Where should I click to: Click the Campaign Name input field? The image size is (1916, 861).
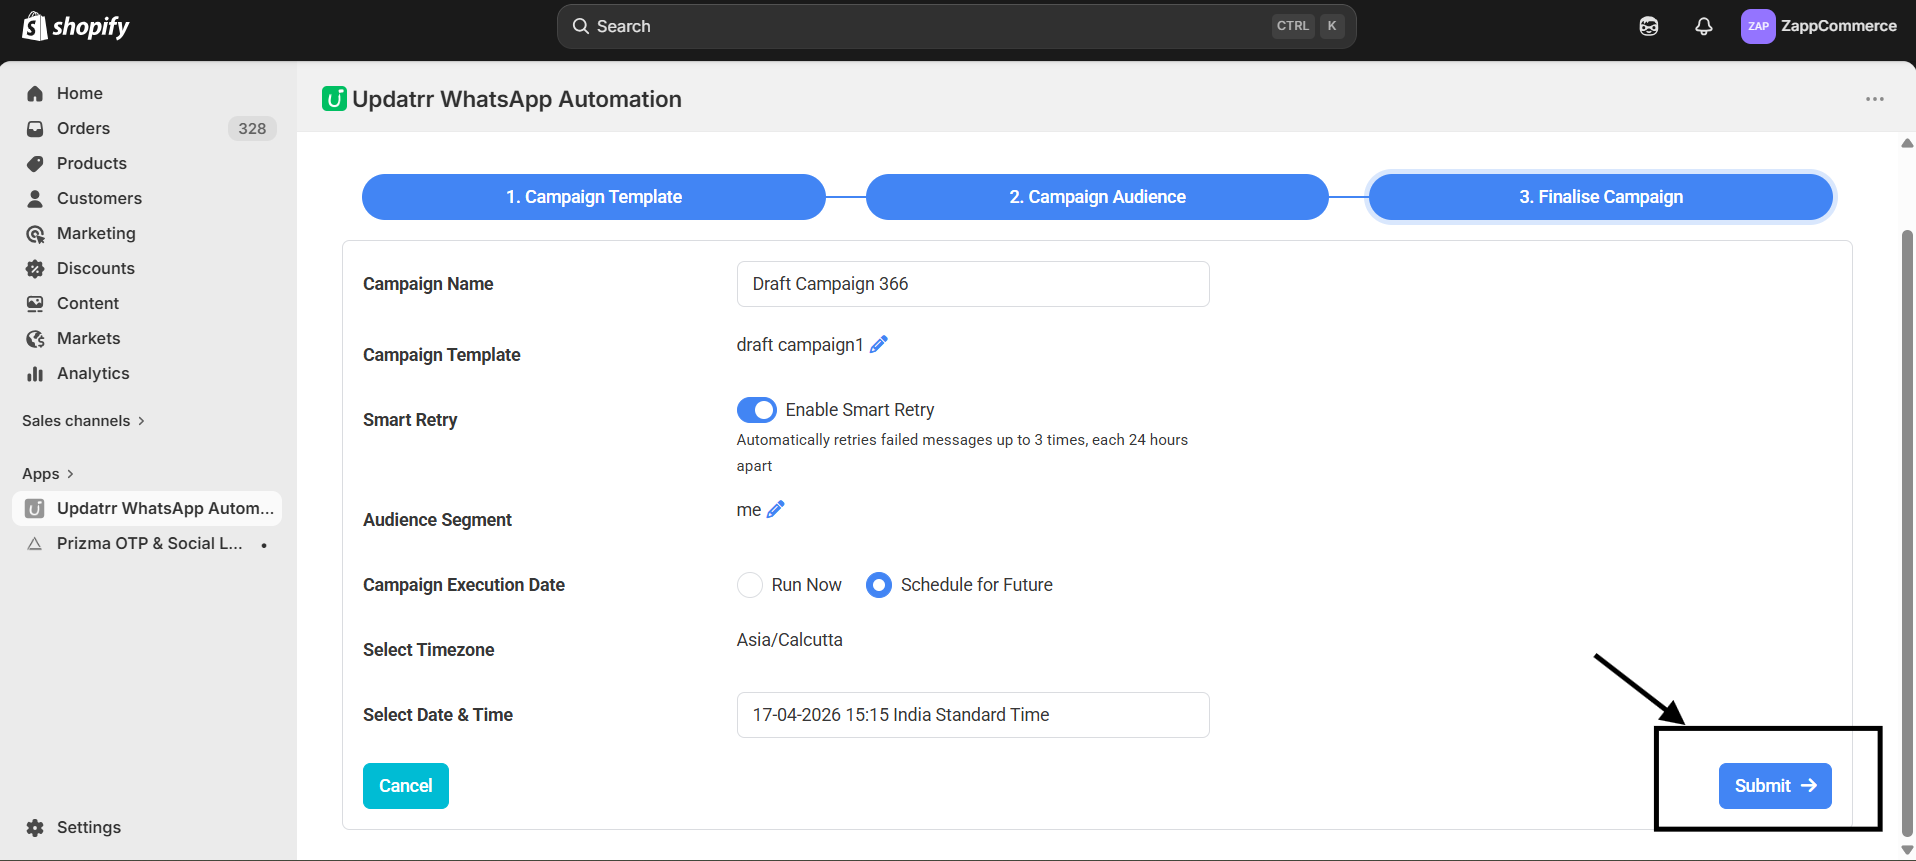click(x=972, y=284)
